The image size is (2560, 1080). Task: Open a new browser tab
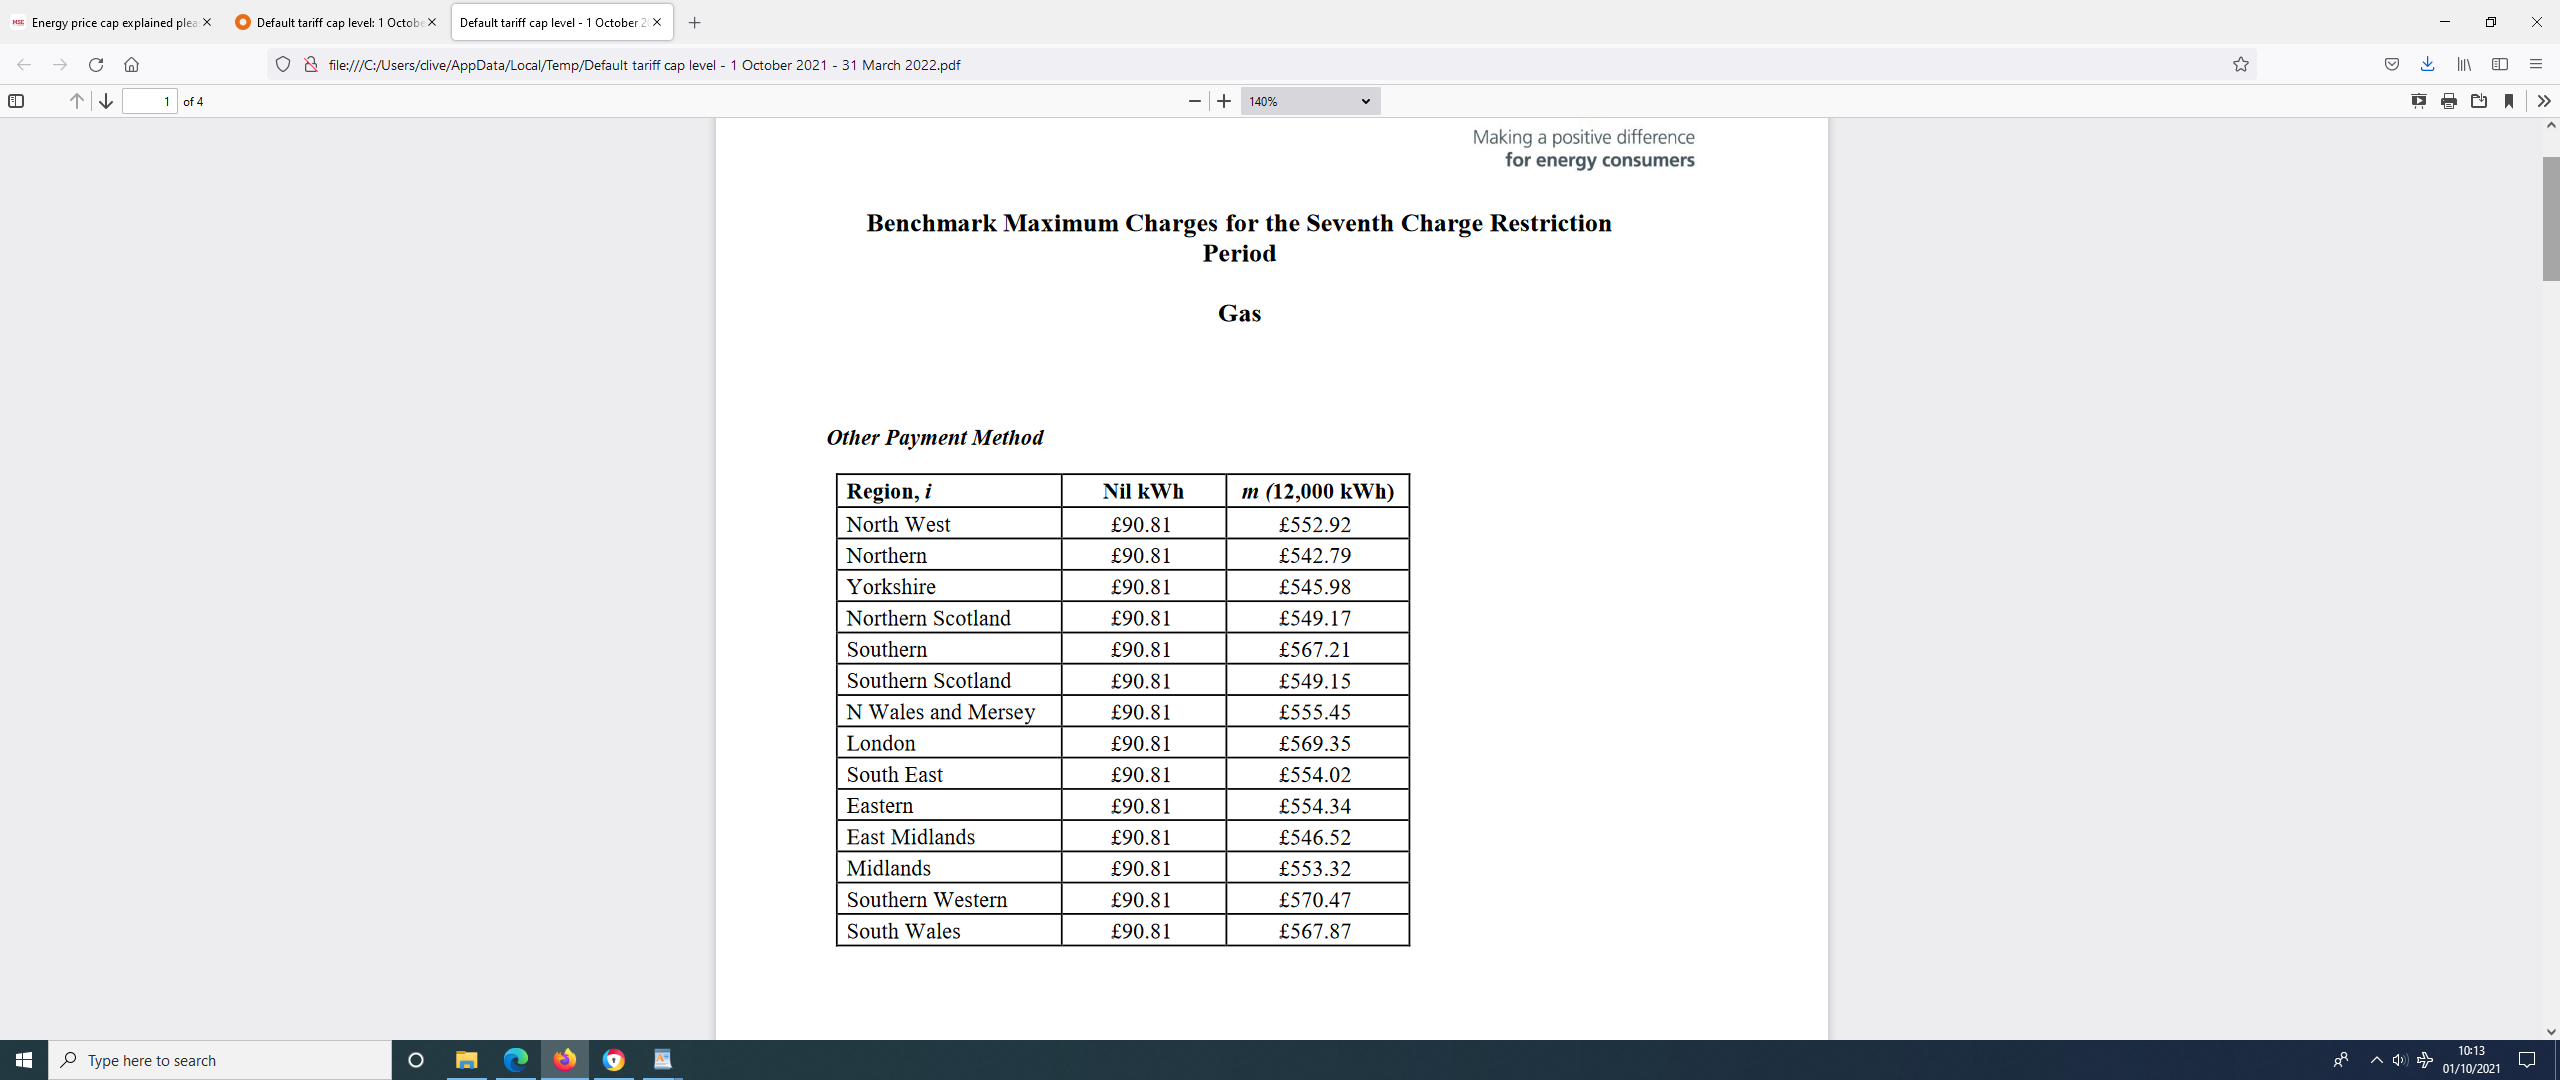coord(695,22)
